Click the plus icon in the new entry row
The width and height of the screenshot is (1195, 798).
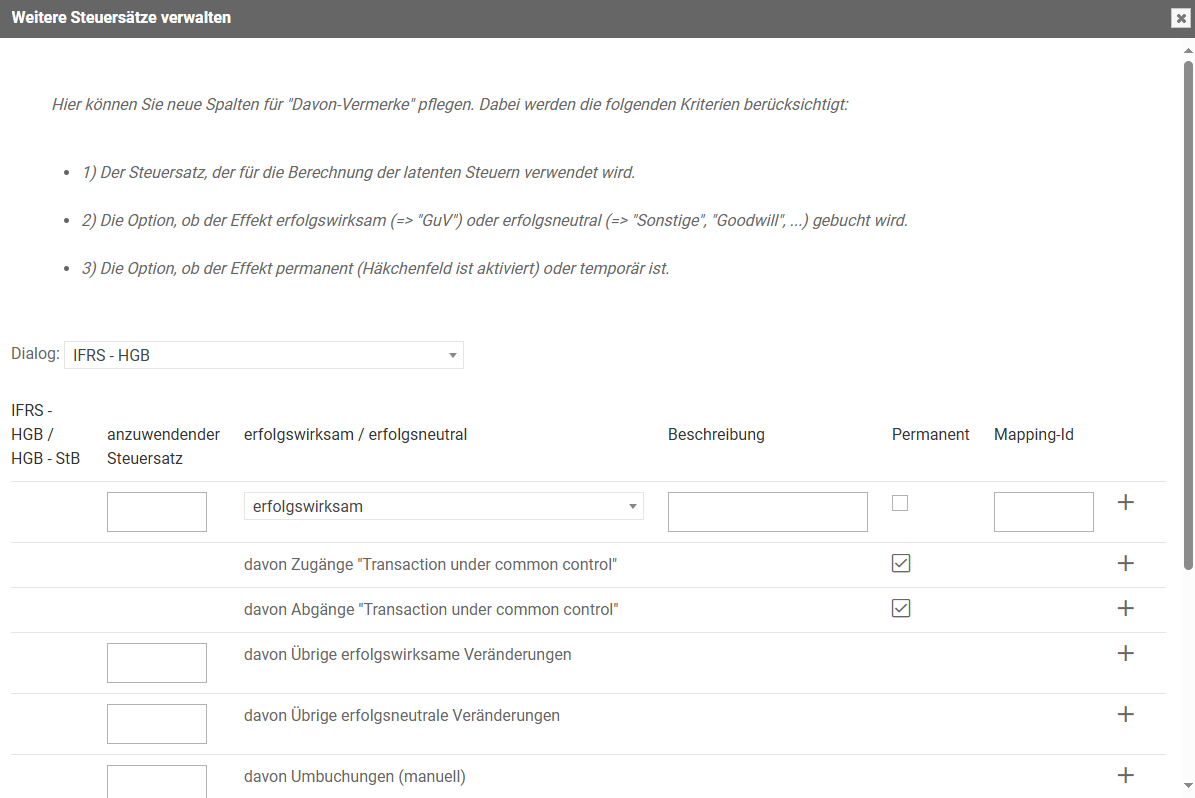pos(1126,502)
